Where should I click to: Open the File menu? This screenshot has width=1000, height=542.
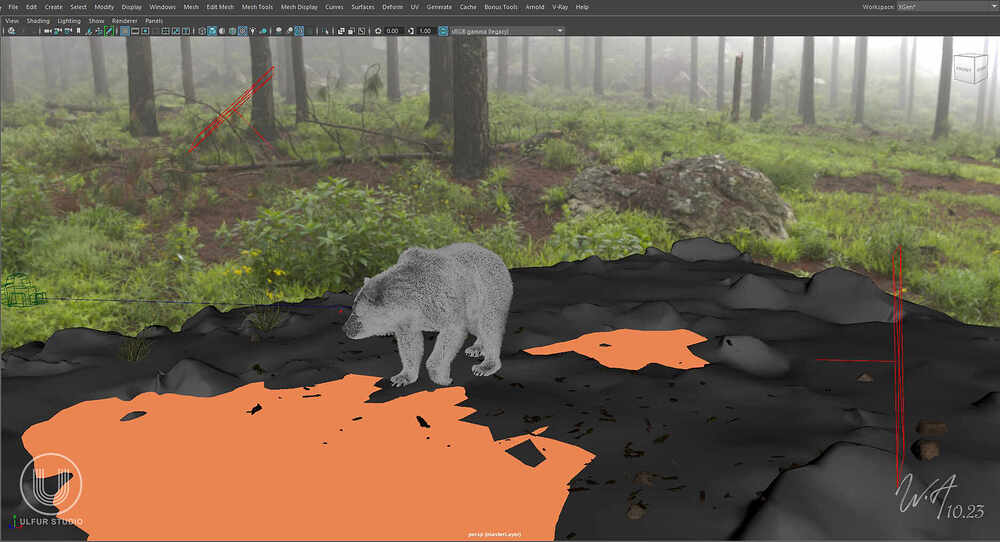tap(13, 7)
